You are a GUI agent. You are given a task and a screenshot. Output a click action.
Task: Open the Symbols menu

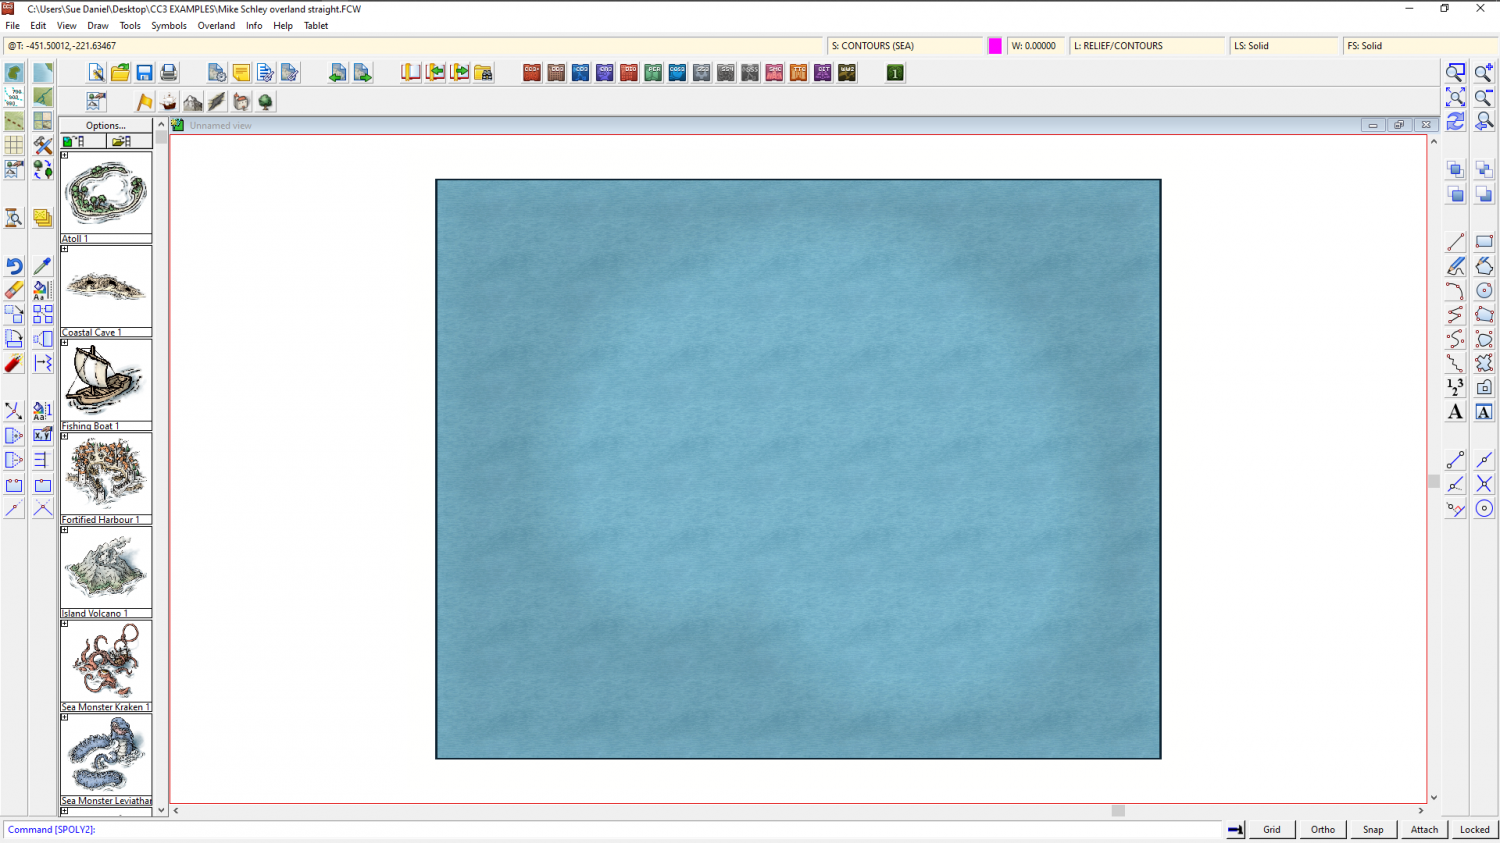[169, 26]
